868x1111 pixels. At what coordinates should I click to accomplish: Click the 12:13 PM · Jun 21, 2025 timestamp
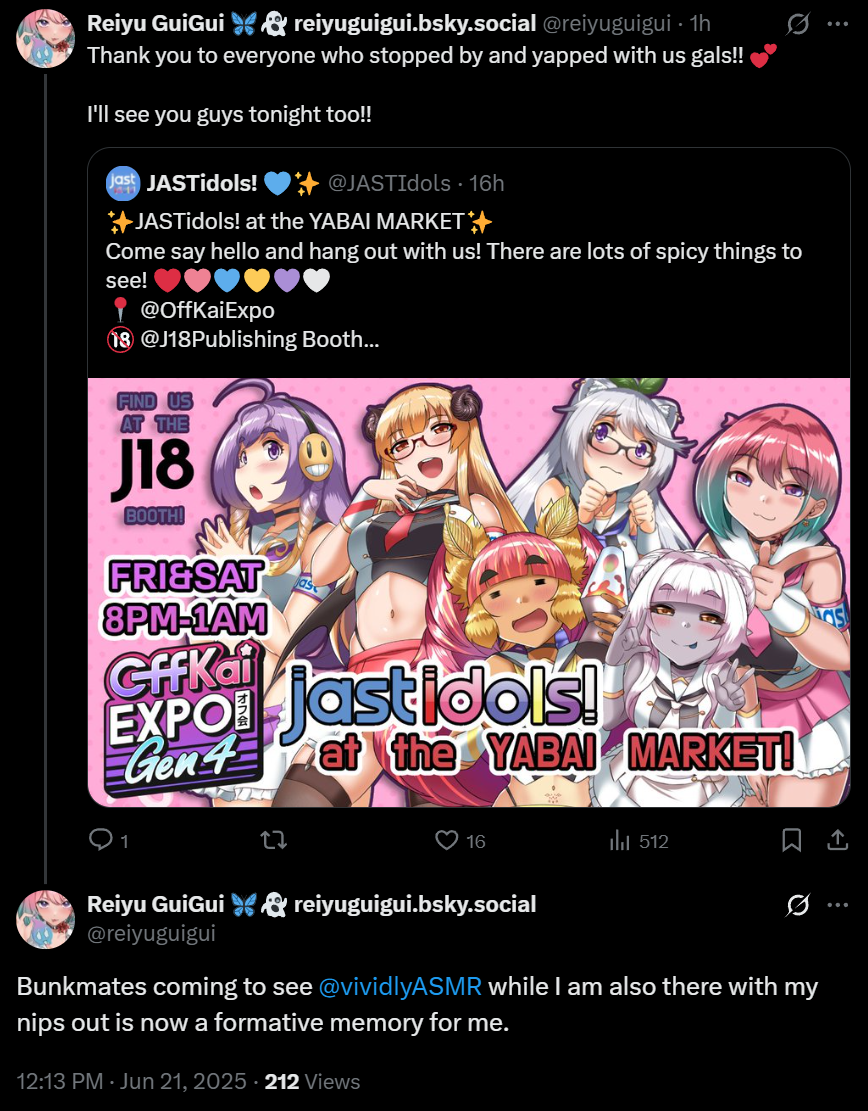(128, 1081)
